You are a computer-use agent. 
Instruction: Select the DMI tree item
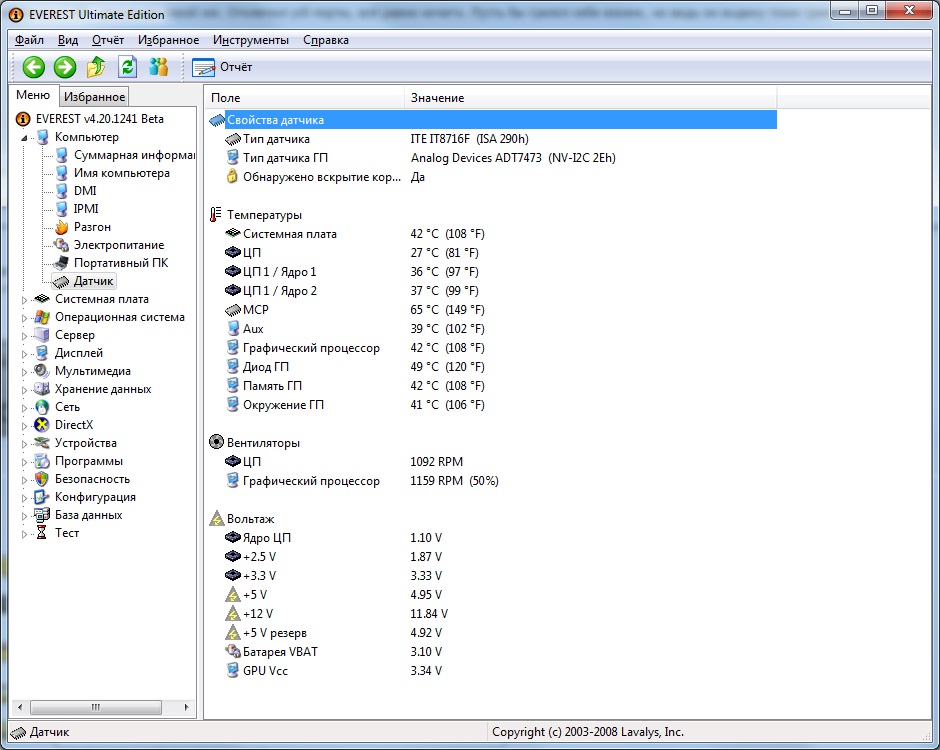85,191
